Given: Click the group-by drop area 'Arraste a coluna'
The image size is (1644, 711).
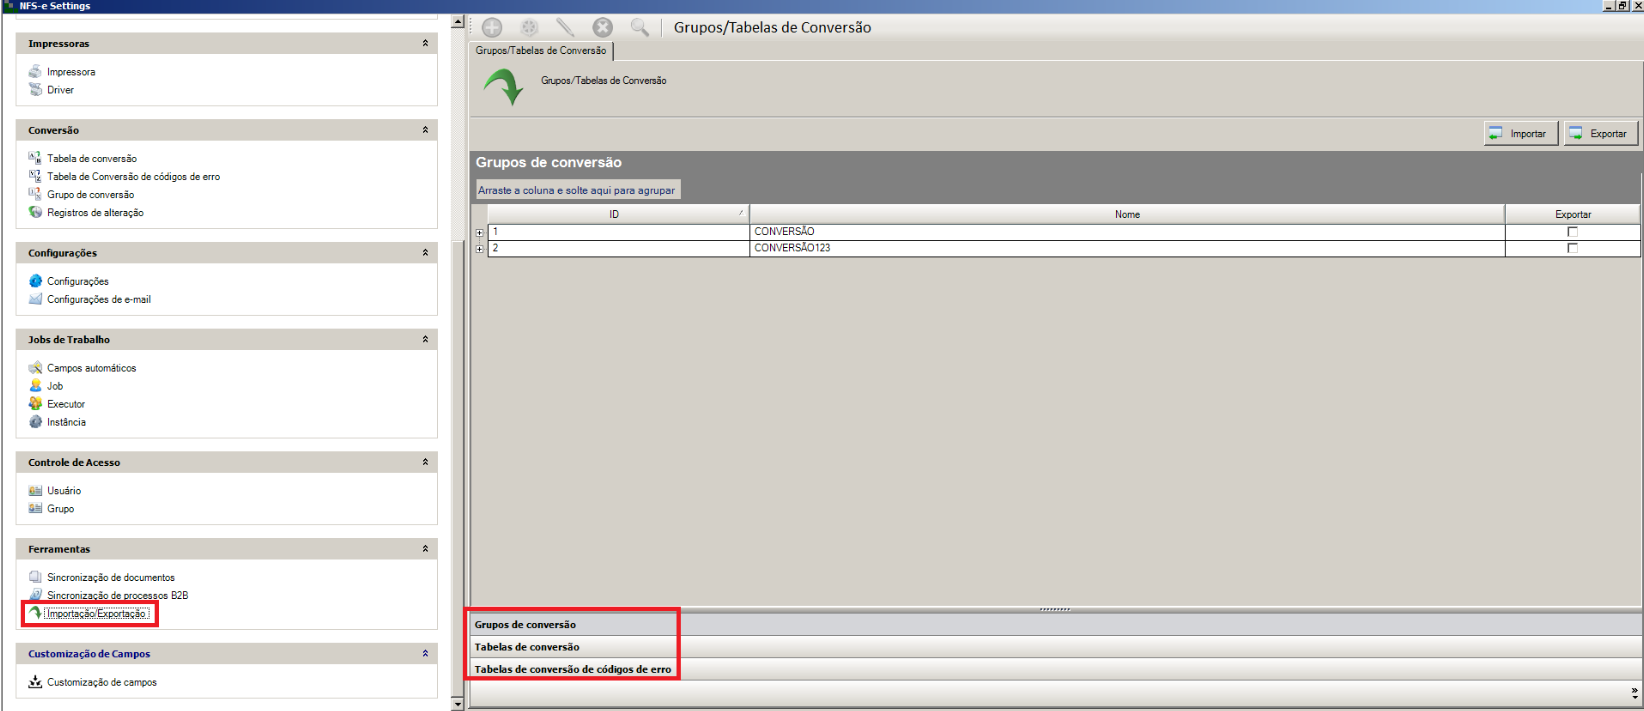Looking at the screenshot, I should coord(577,190).
